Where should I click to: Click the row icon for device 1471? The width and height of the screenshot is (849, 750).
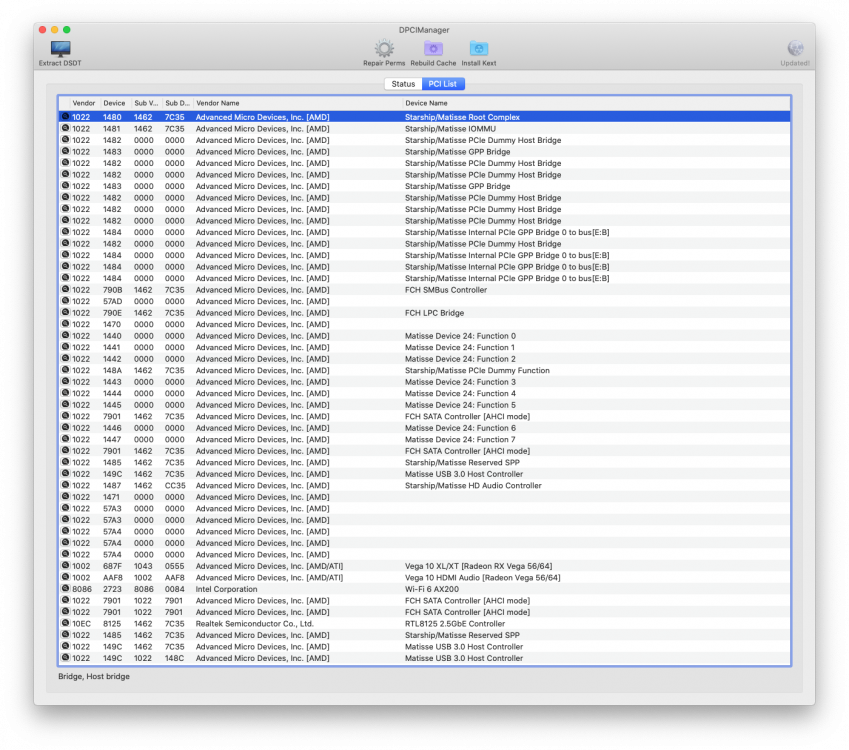click(x=66, y=497)
